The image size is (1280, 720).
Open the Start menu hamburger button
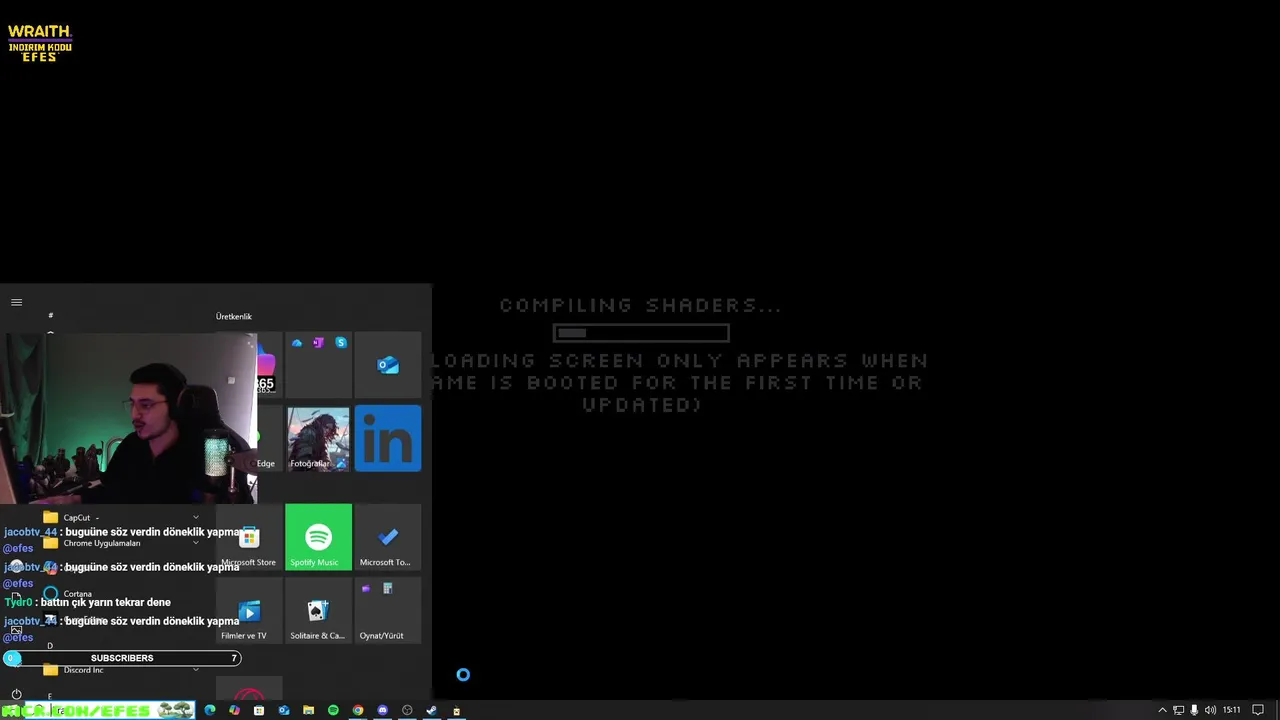click(16, 302)
